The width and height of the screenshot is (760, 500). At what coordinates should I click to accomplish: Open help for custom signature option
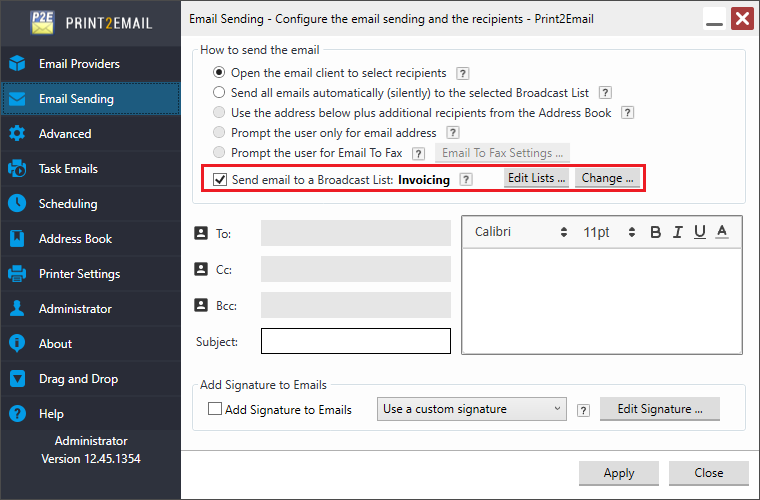[x=583, y=410]
